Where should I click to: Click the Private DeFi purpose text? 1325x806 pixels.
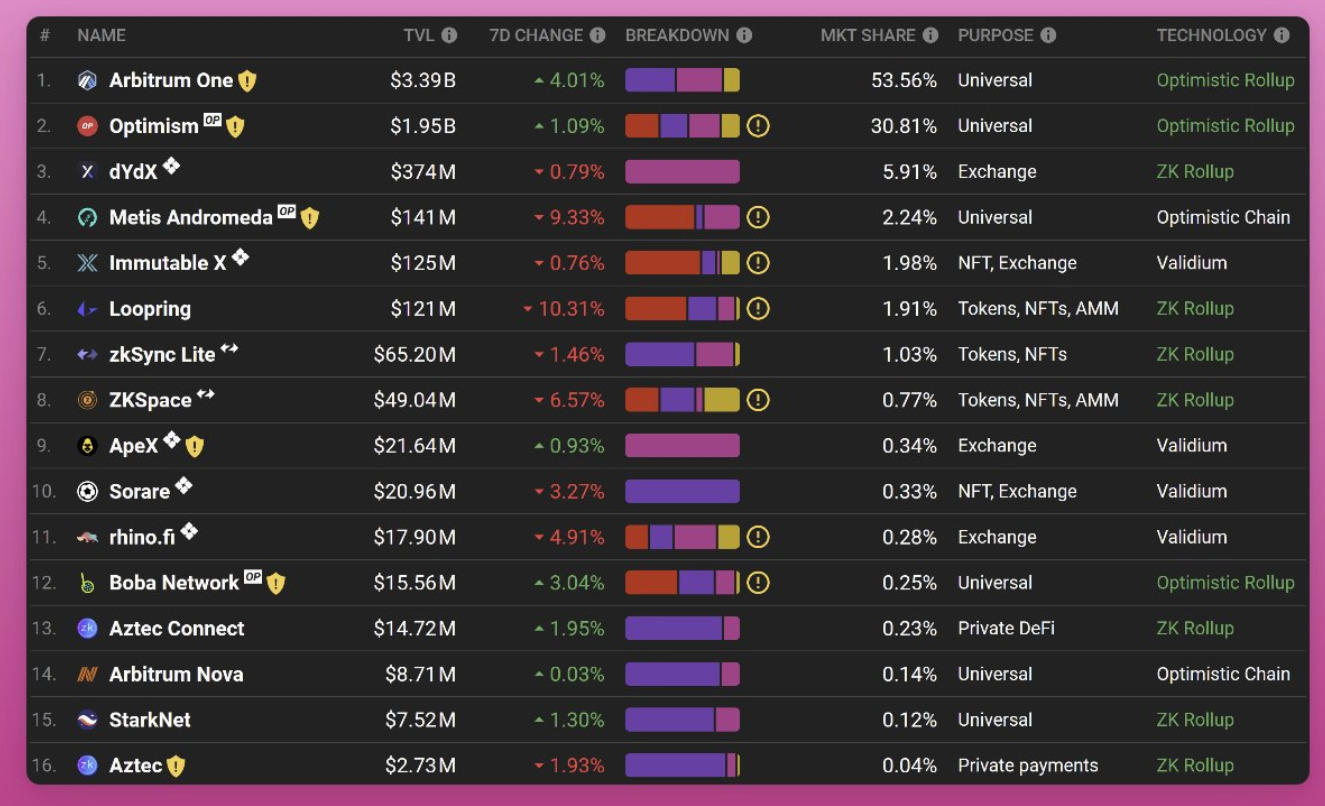point(1006,629)
